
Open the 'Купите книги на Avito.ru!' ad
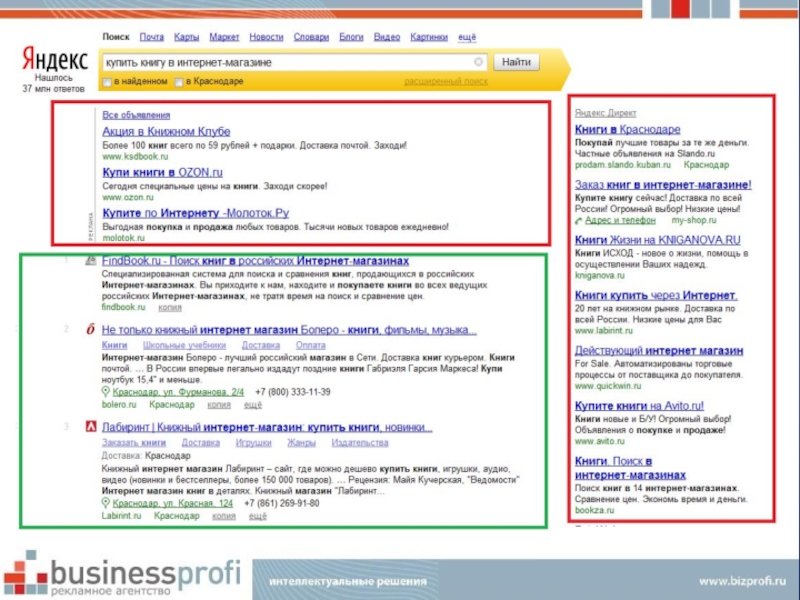tap(639, 406)
